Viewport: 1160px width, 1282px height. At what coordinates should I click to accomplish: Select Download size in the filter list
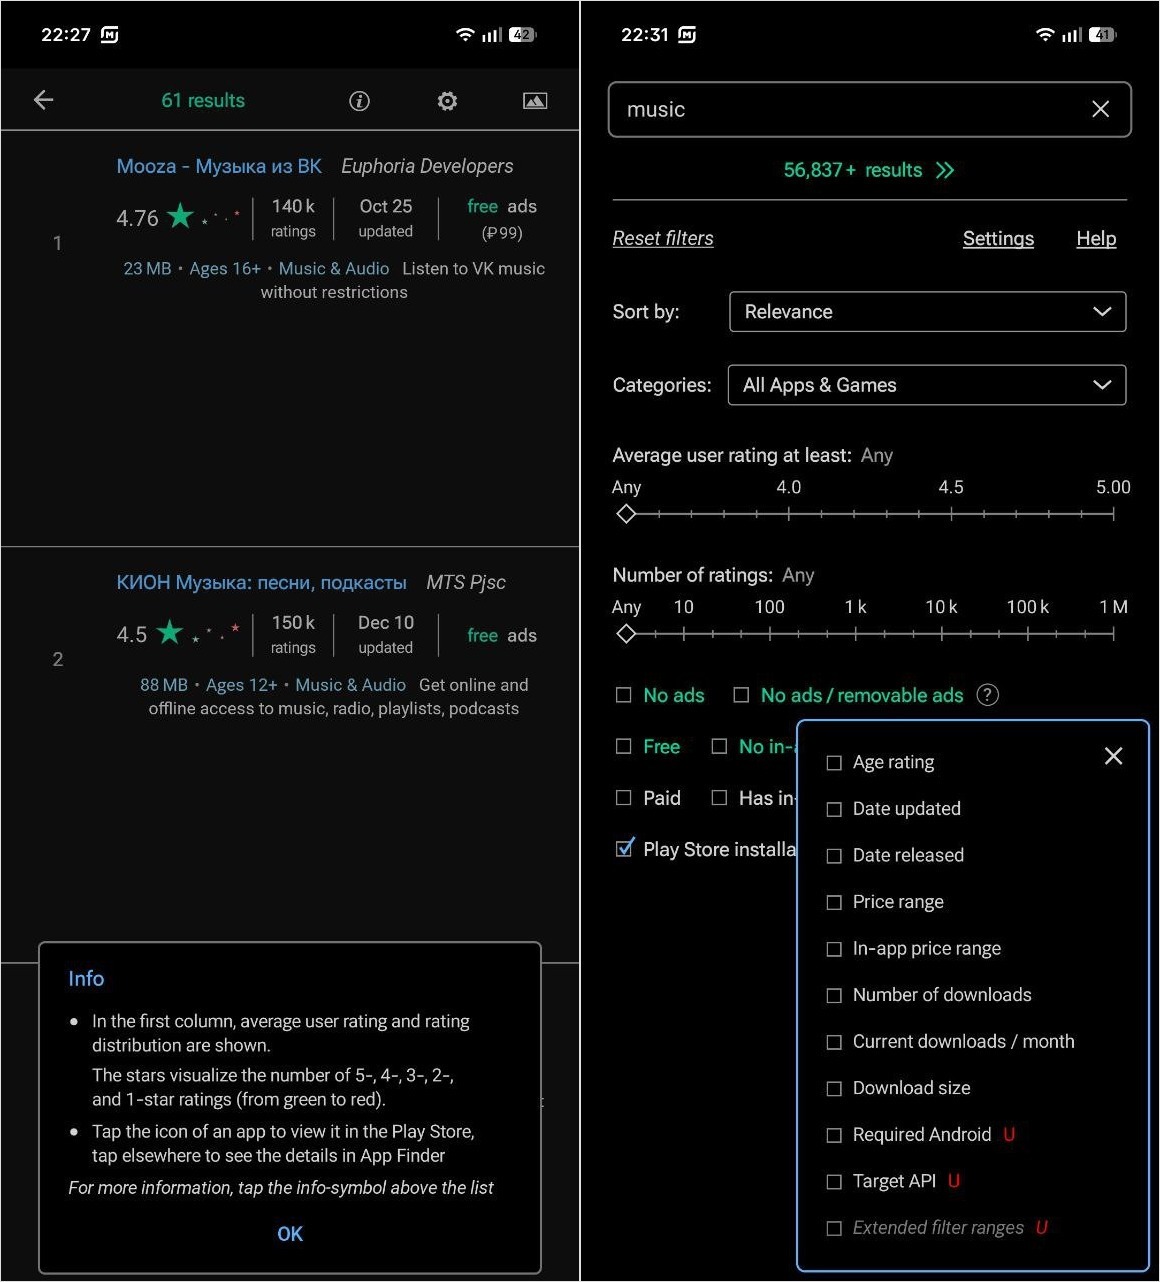click(x=834, y=1088)
